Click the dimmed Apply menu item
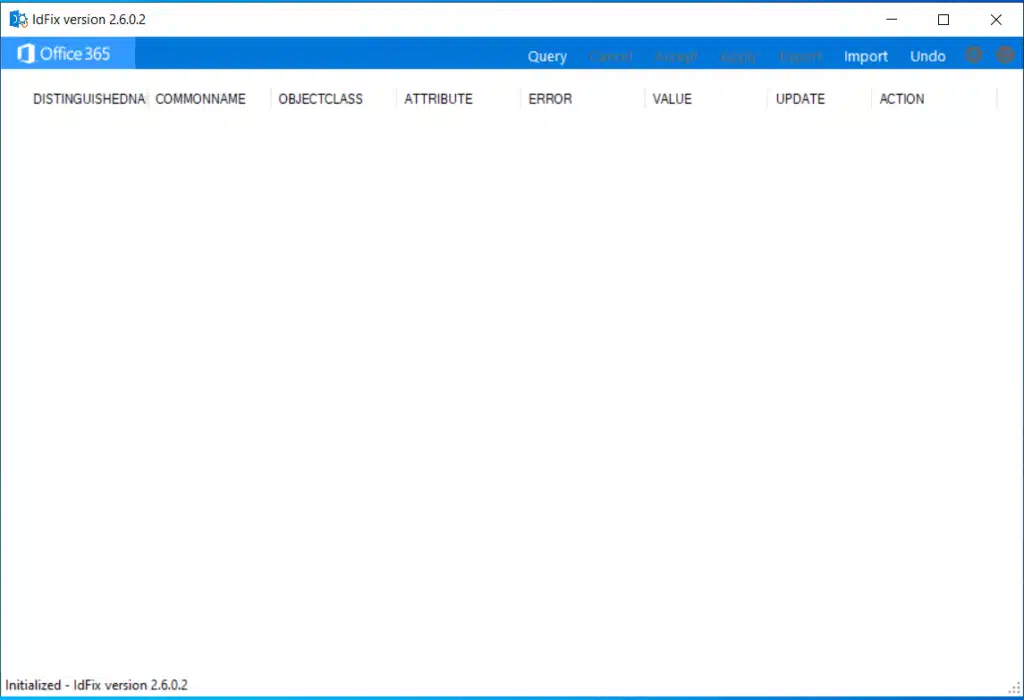 click(739, 56)
